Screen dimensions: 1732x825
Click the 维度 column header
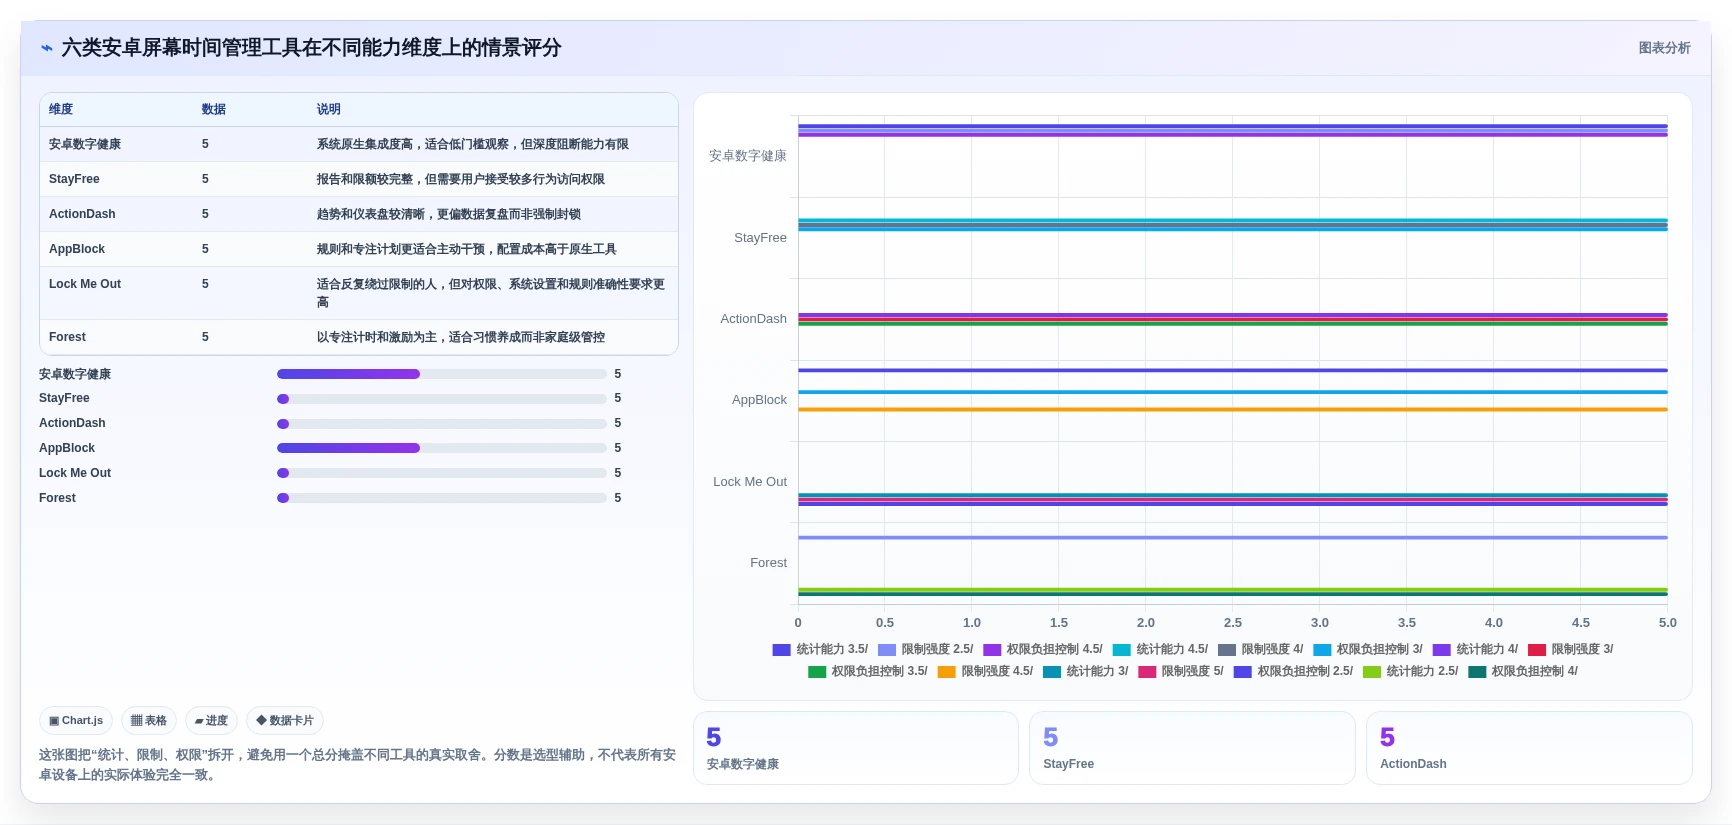pos(61,109)
